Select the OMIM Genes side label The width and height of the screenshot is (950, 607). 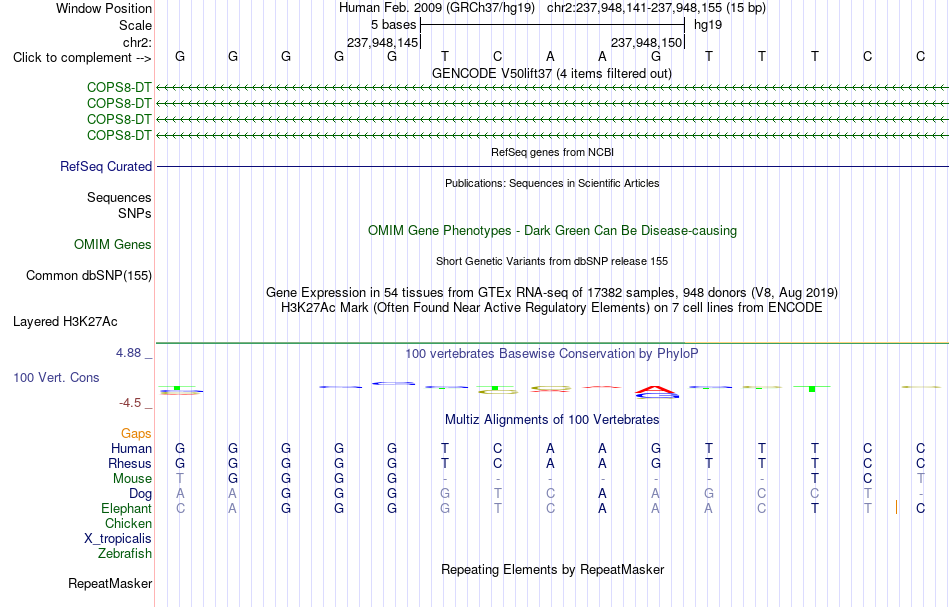(x=113, y=244)
